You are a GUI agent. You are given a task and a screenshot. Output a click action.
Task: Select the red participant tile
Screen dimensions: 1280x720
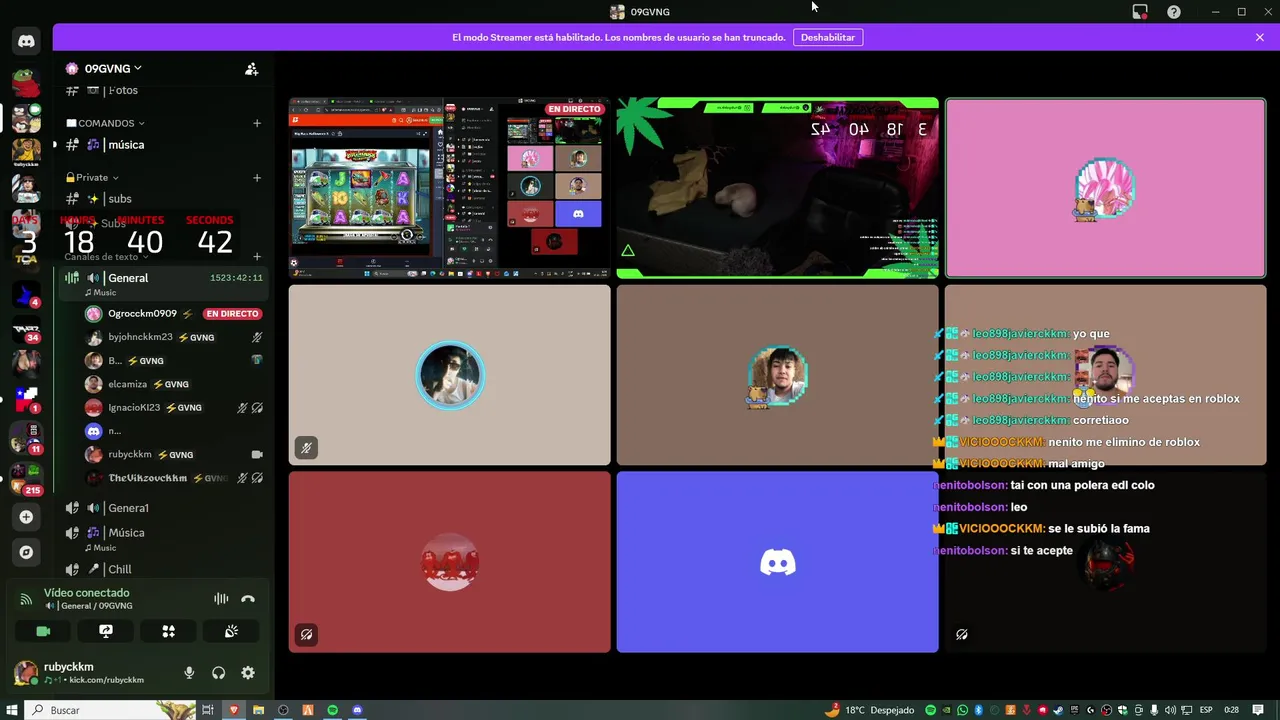[449, 562]
